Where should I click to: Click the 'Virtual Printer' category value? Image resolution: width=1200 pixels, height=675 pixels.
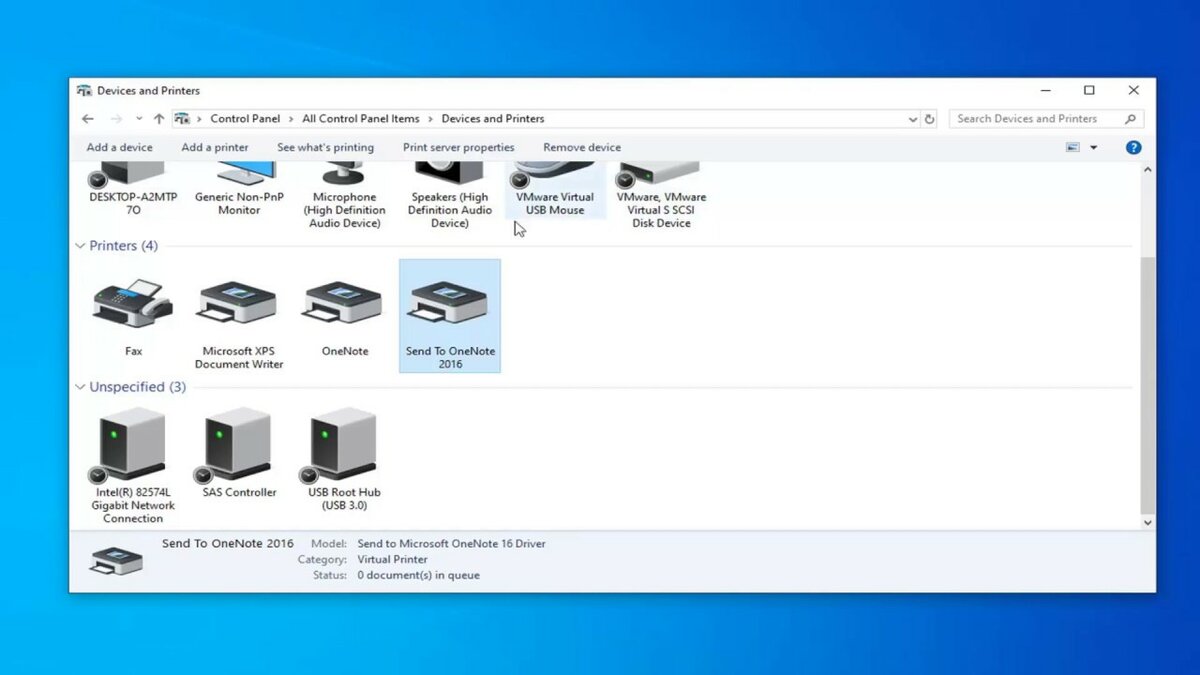point(392,559)
